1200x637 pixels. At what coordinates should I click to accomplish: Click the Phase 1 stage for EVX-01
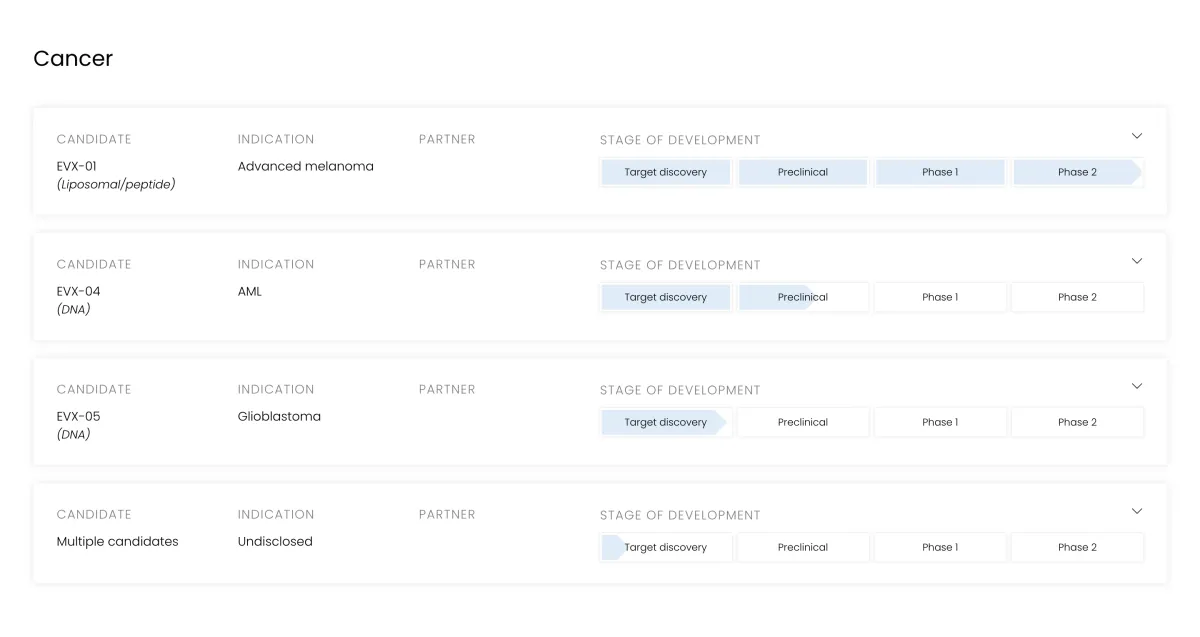[x=940, y=172]
